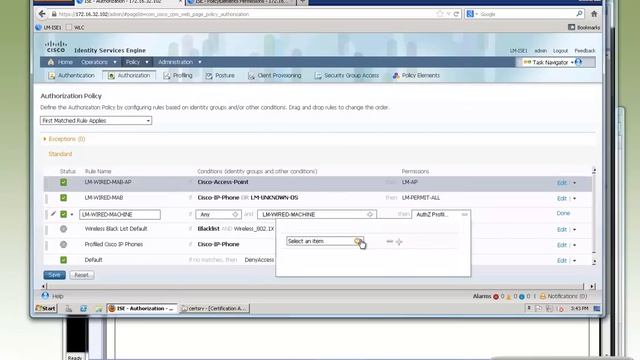Click the LM-WIRED-MACHINE rule name field
This screenshot has height=360, width=640.
click(x=120, y=214)
